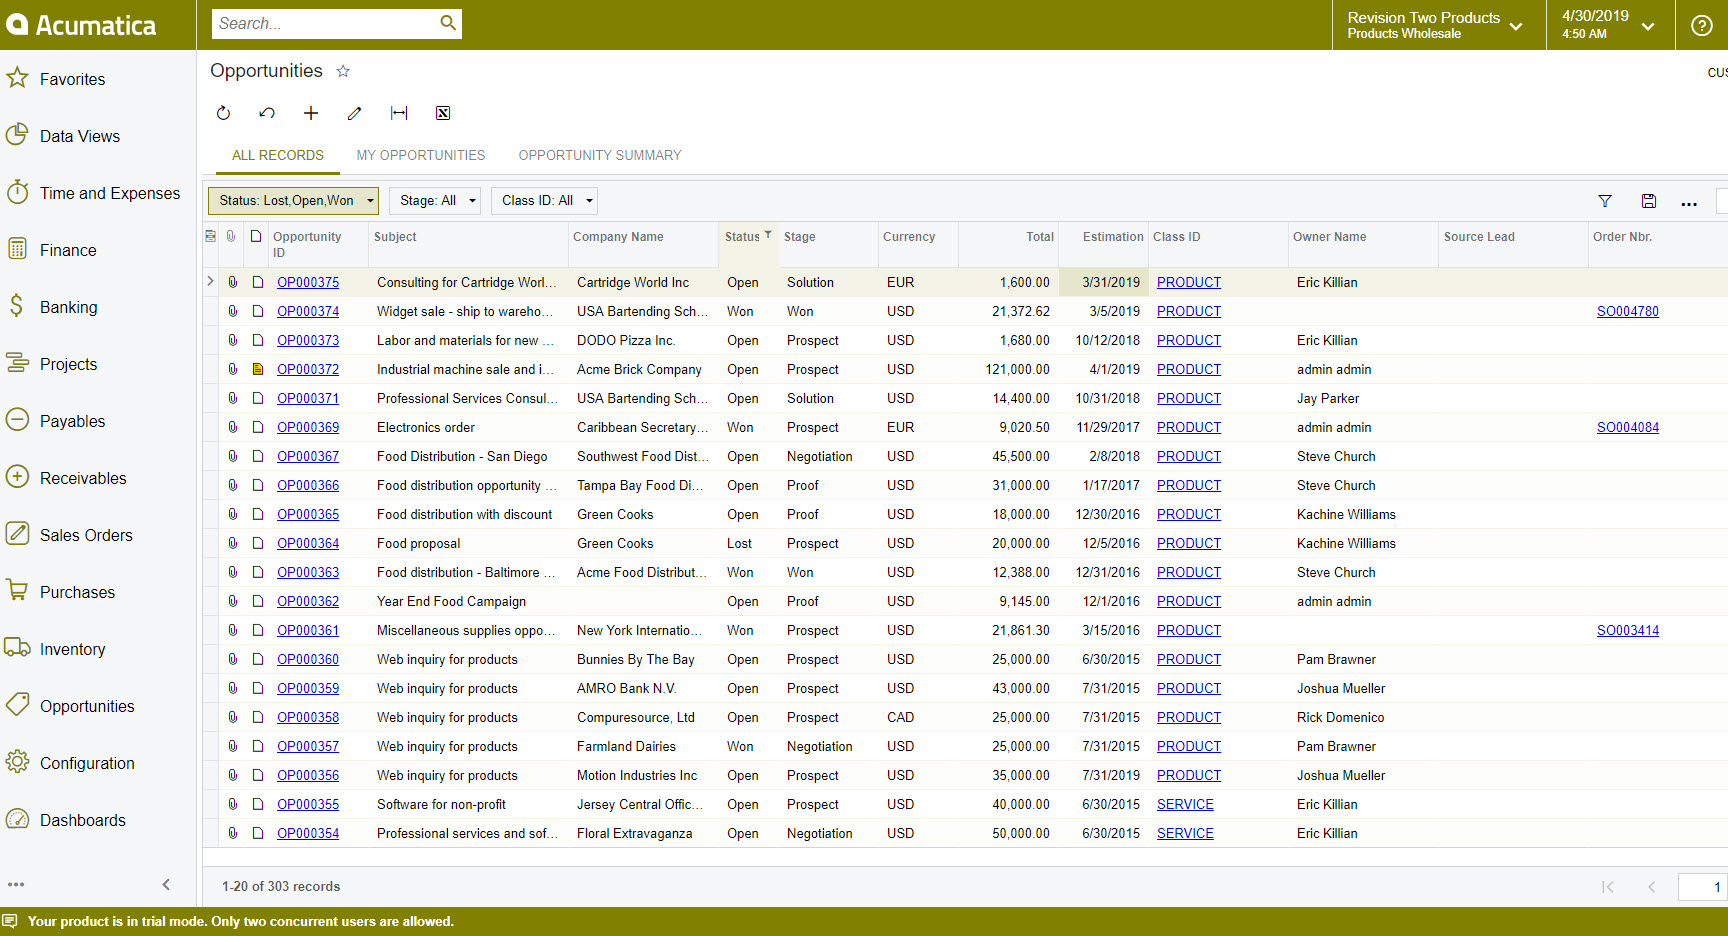Screen dimensions: 1728x936
Task: Click the pencil Edit icon
Action: click(x=354, y=113)
